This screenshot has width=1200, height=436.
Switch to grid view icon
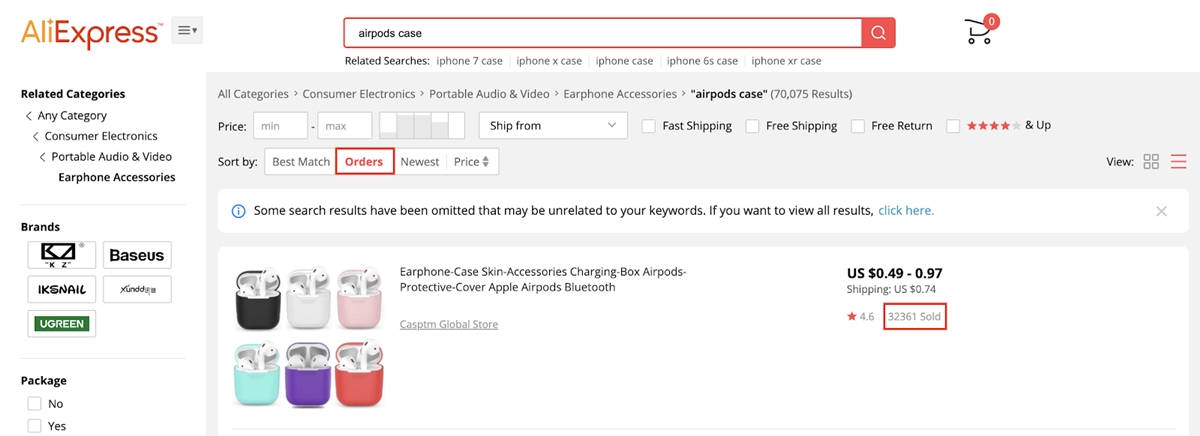pyautogui.click(x=1151, y=162)
